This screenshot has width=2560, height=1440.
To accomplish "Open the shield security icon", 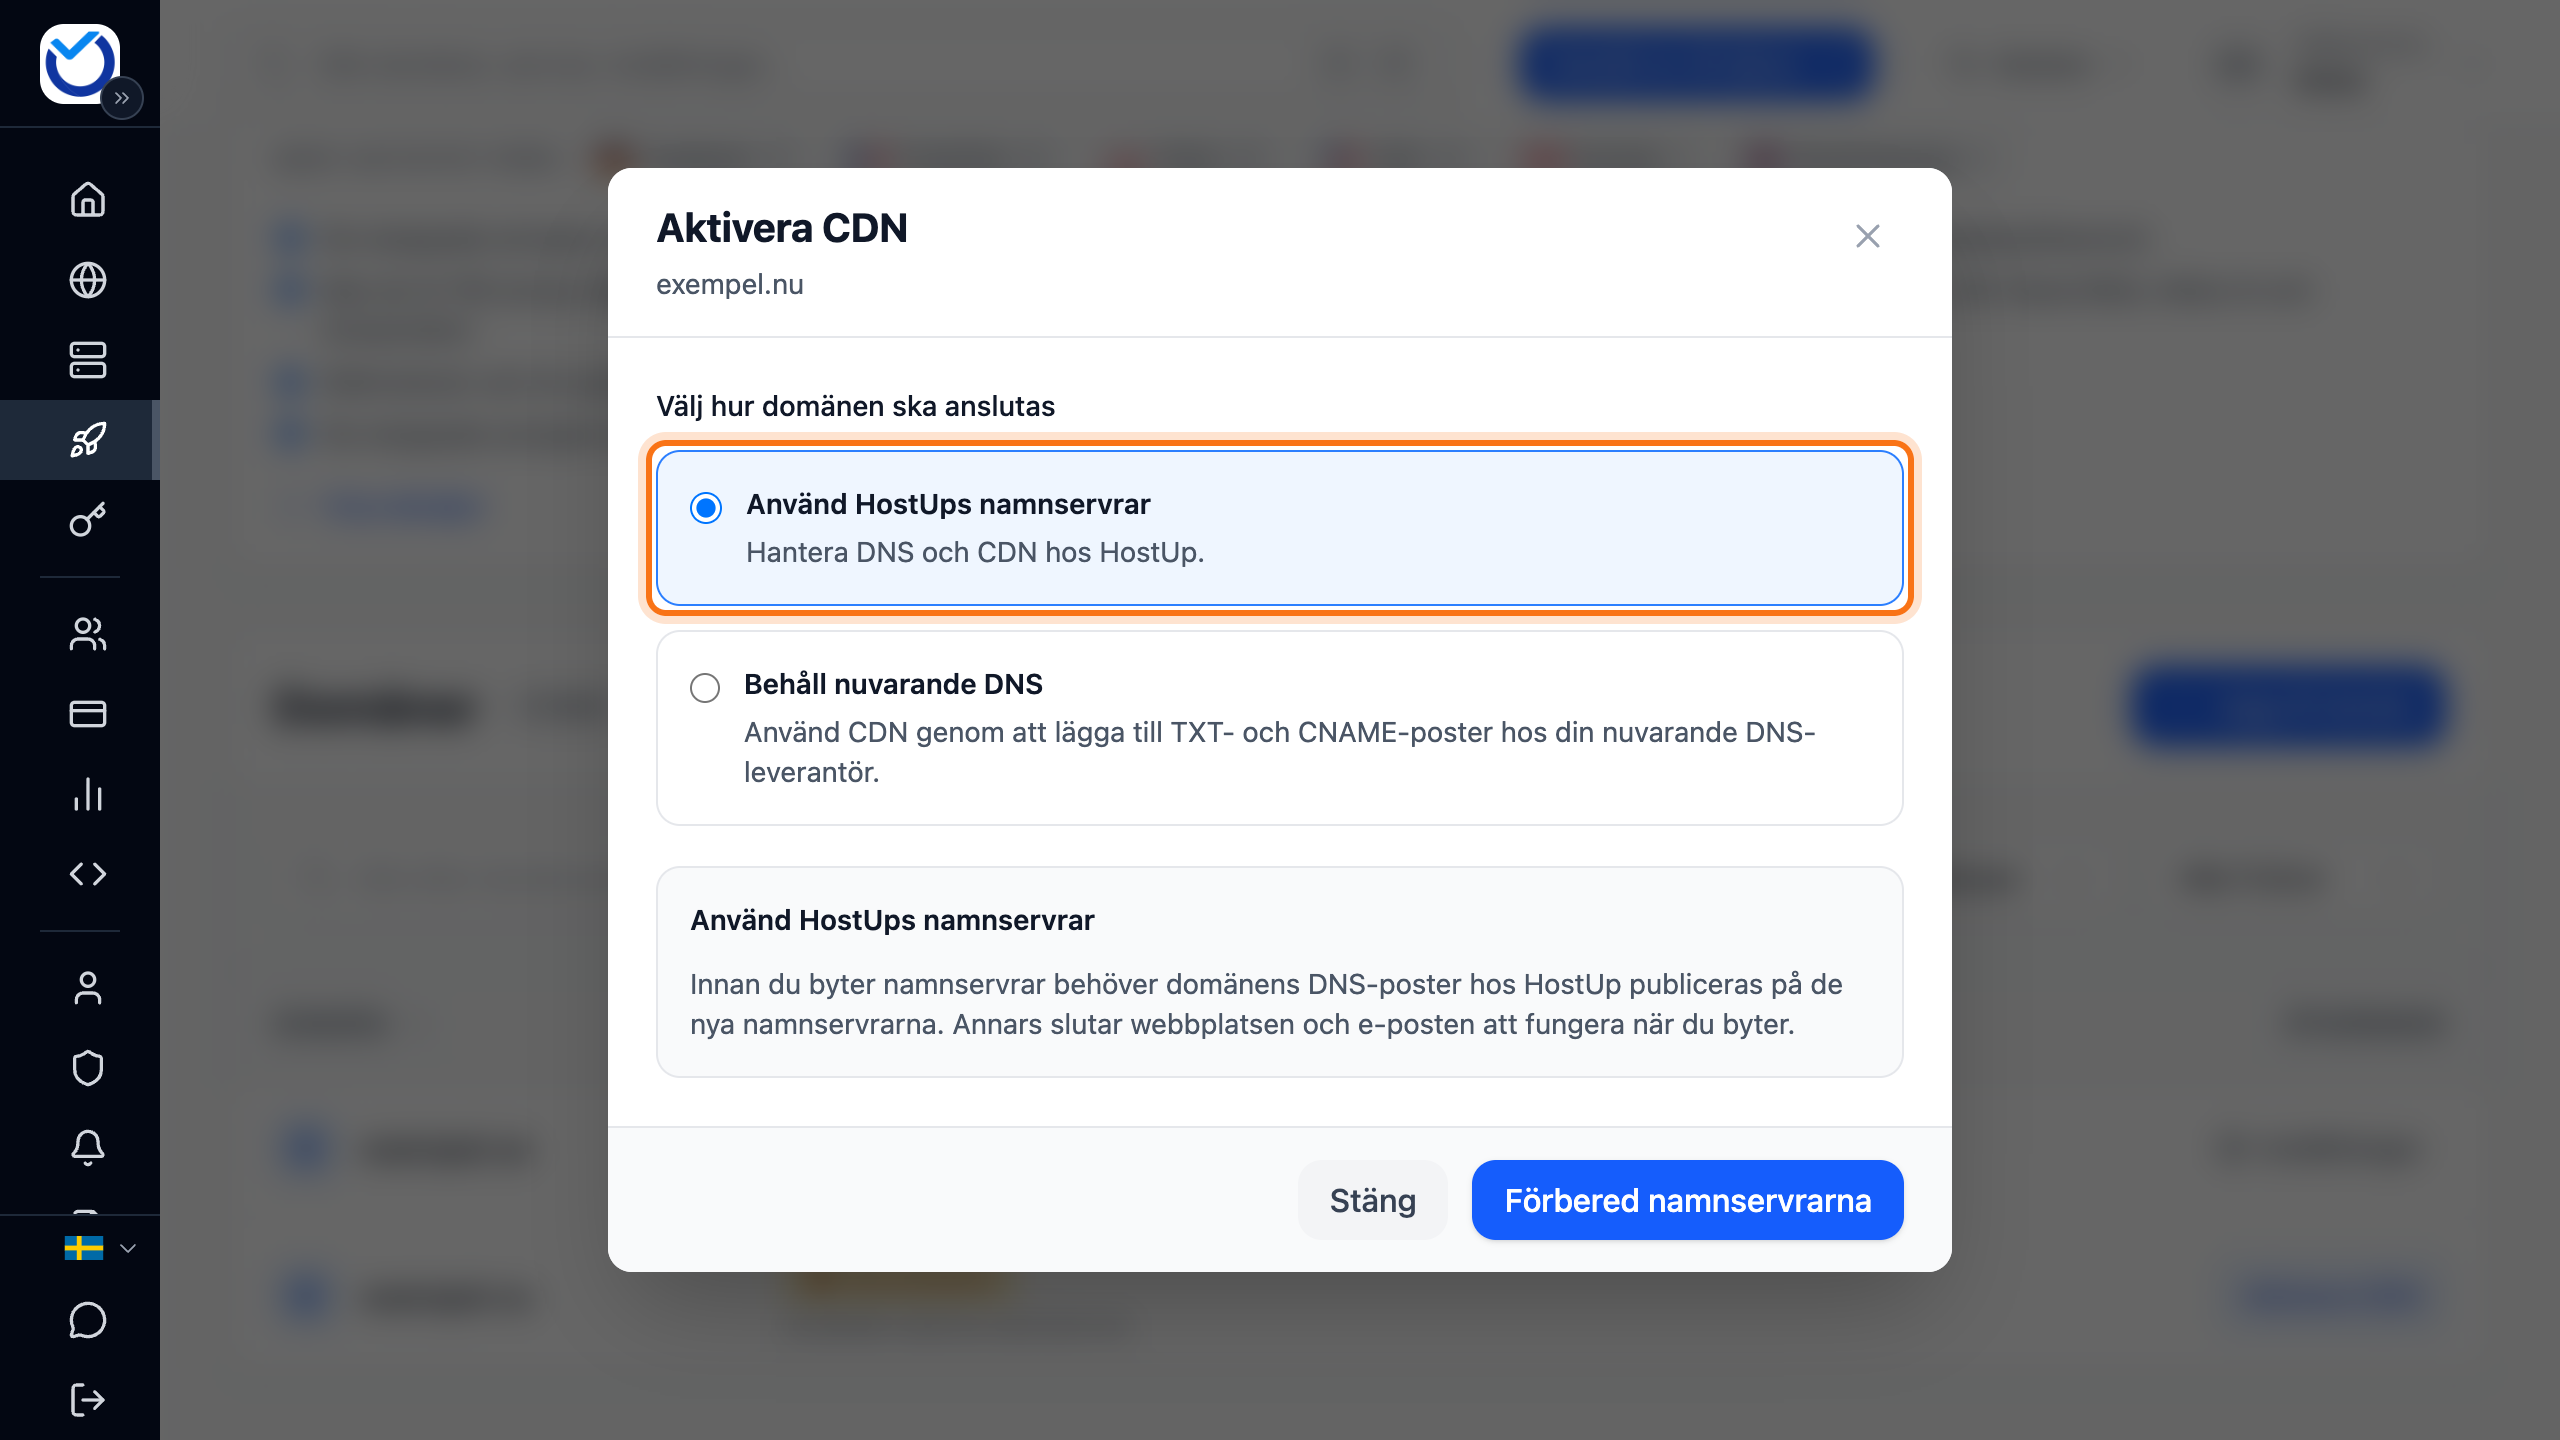I will point(88,1068).
